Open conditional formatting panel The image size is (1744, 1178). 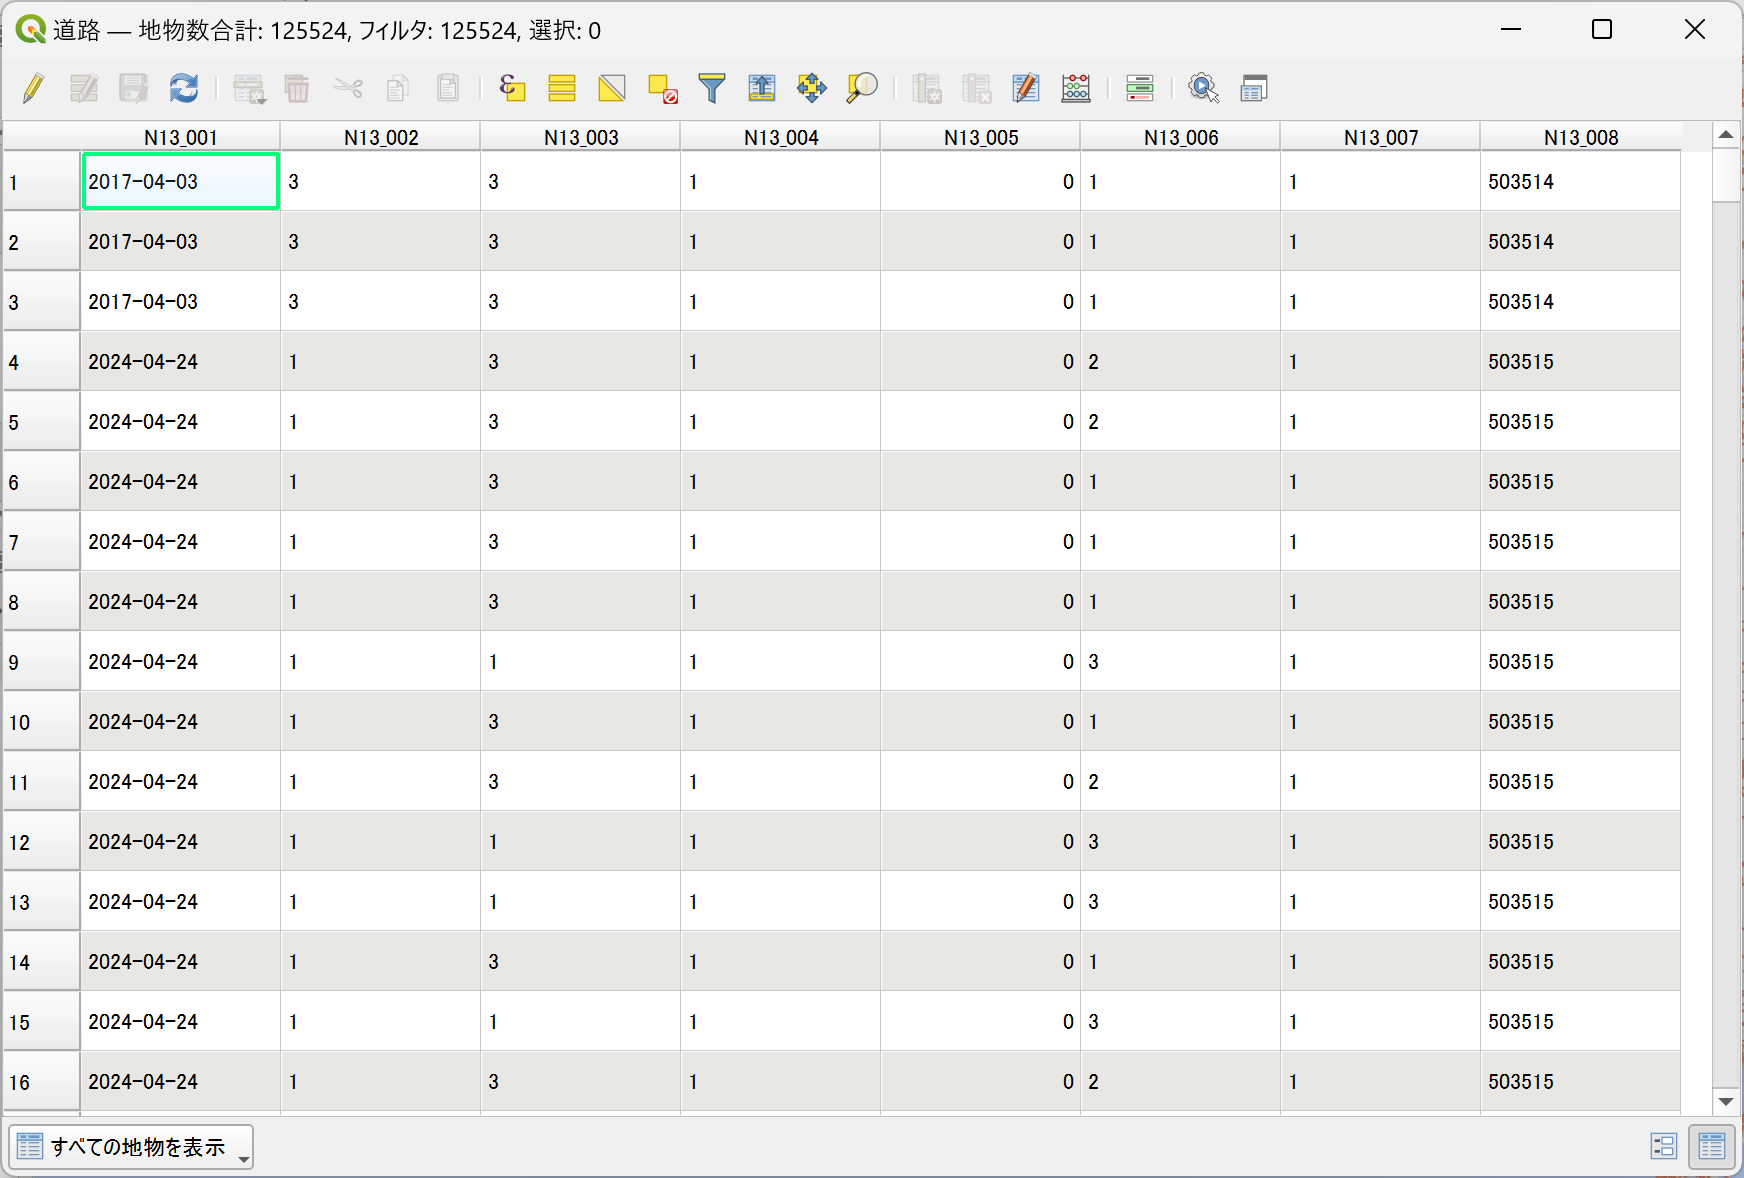1140,88
